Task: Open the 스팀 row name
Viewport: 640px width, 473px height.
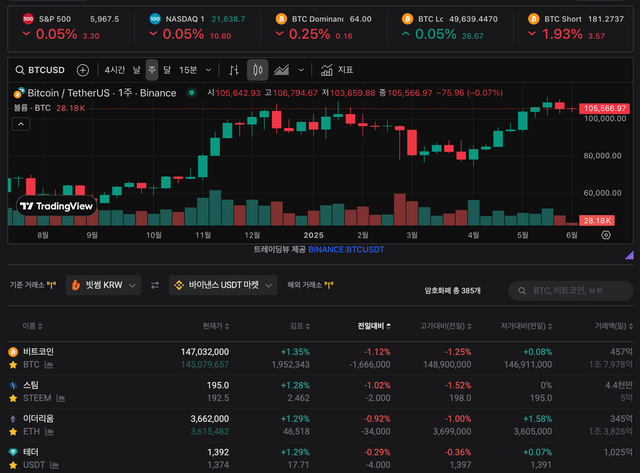Action: (31, 385)
